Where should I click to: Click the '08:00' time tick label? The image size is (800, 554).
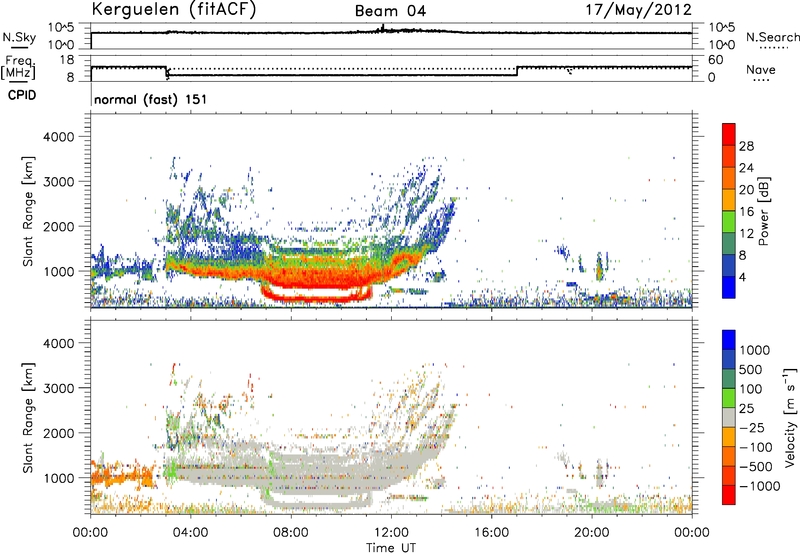[291, 533]
